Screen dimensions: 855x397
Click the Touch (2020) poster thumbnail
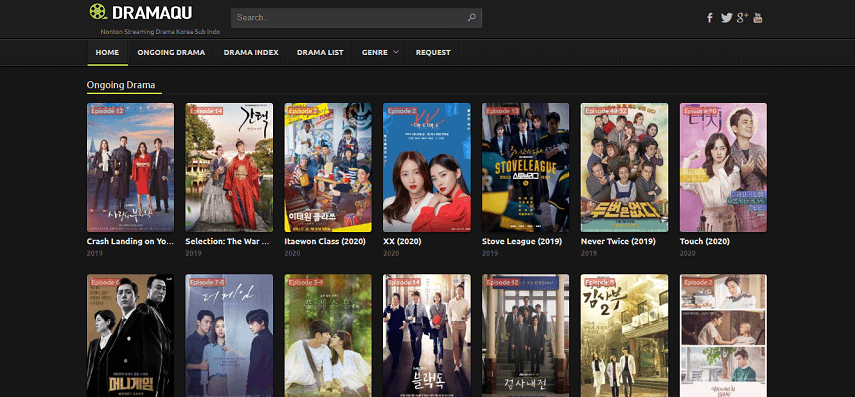[723, 167]
